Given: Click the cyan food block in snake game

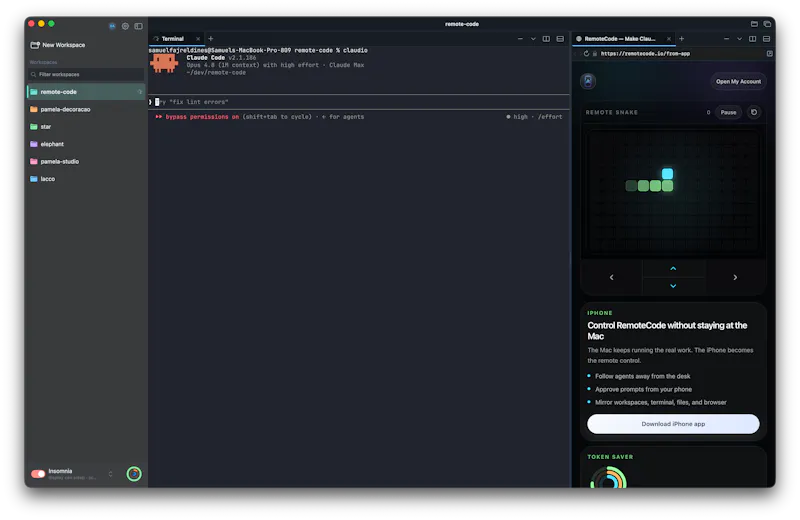Looking at the screenshot, I should click(x=667, y=174).
